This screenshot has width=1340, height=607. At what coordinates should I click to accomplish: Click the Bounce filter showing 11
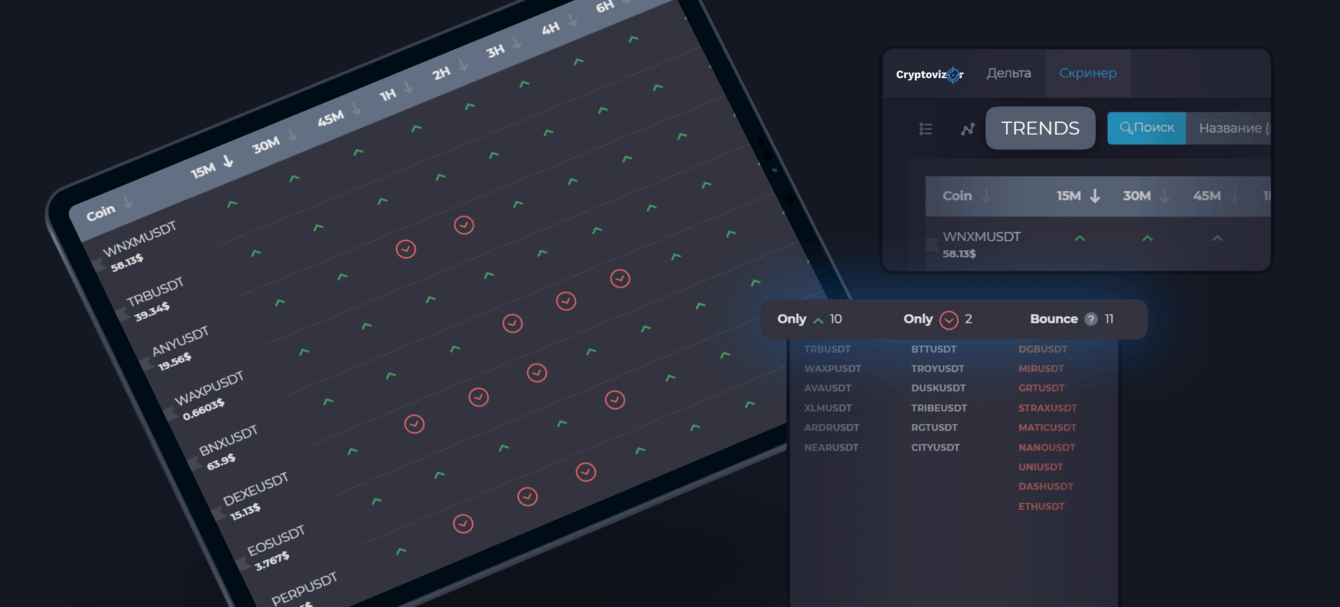tap(1072, 319)
